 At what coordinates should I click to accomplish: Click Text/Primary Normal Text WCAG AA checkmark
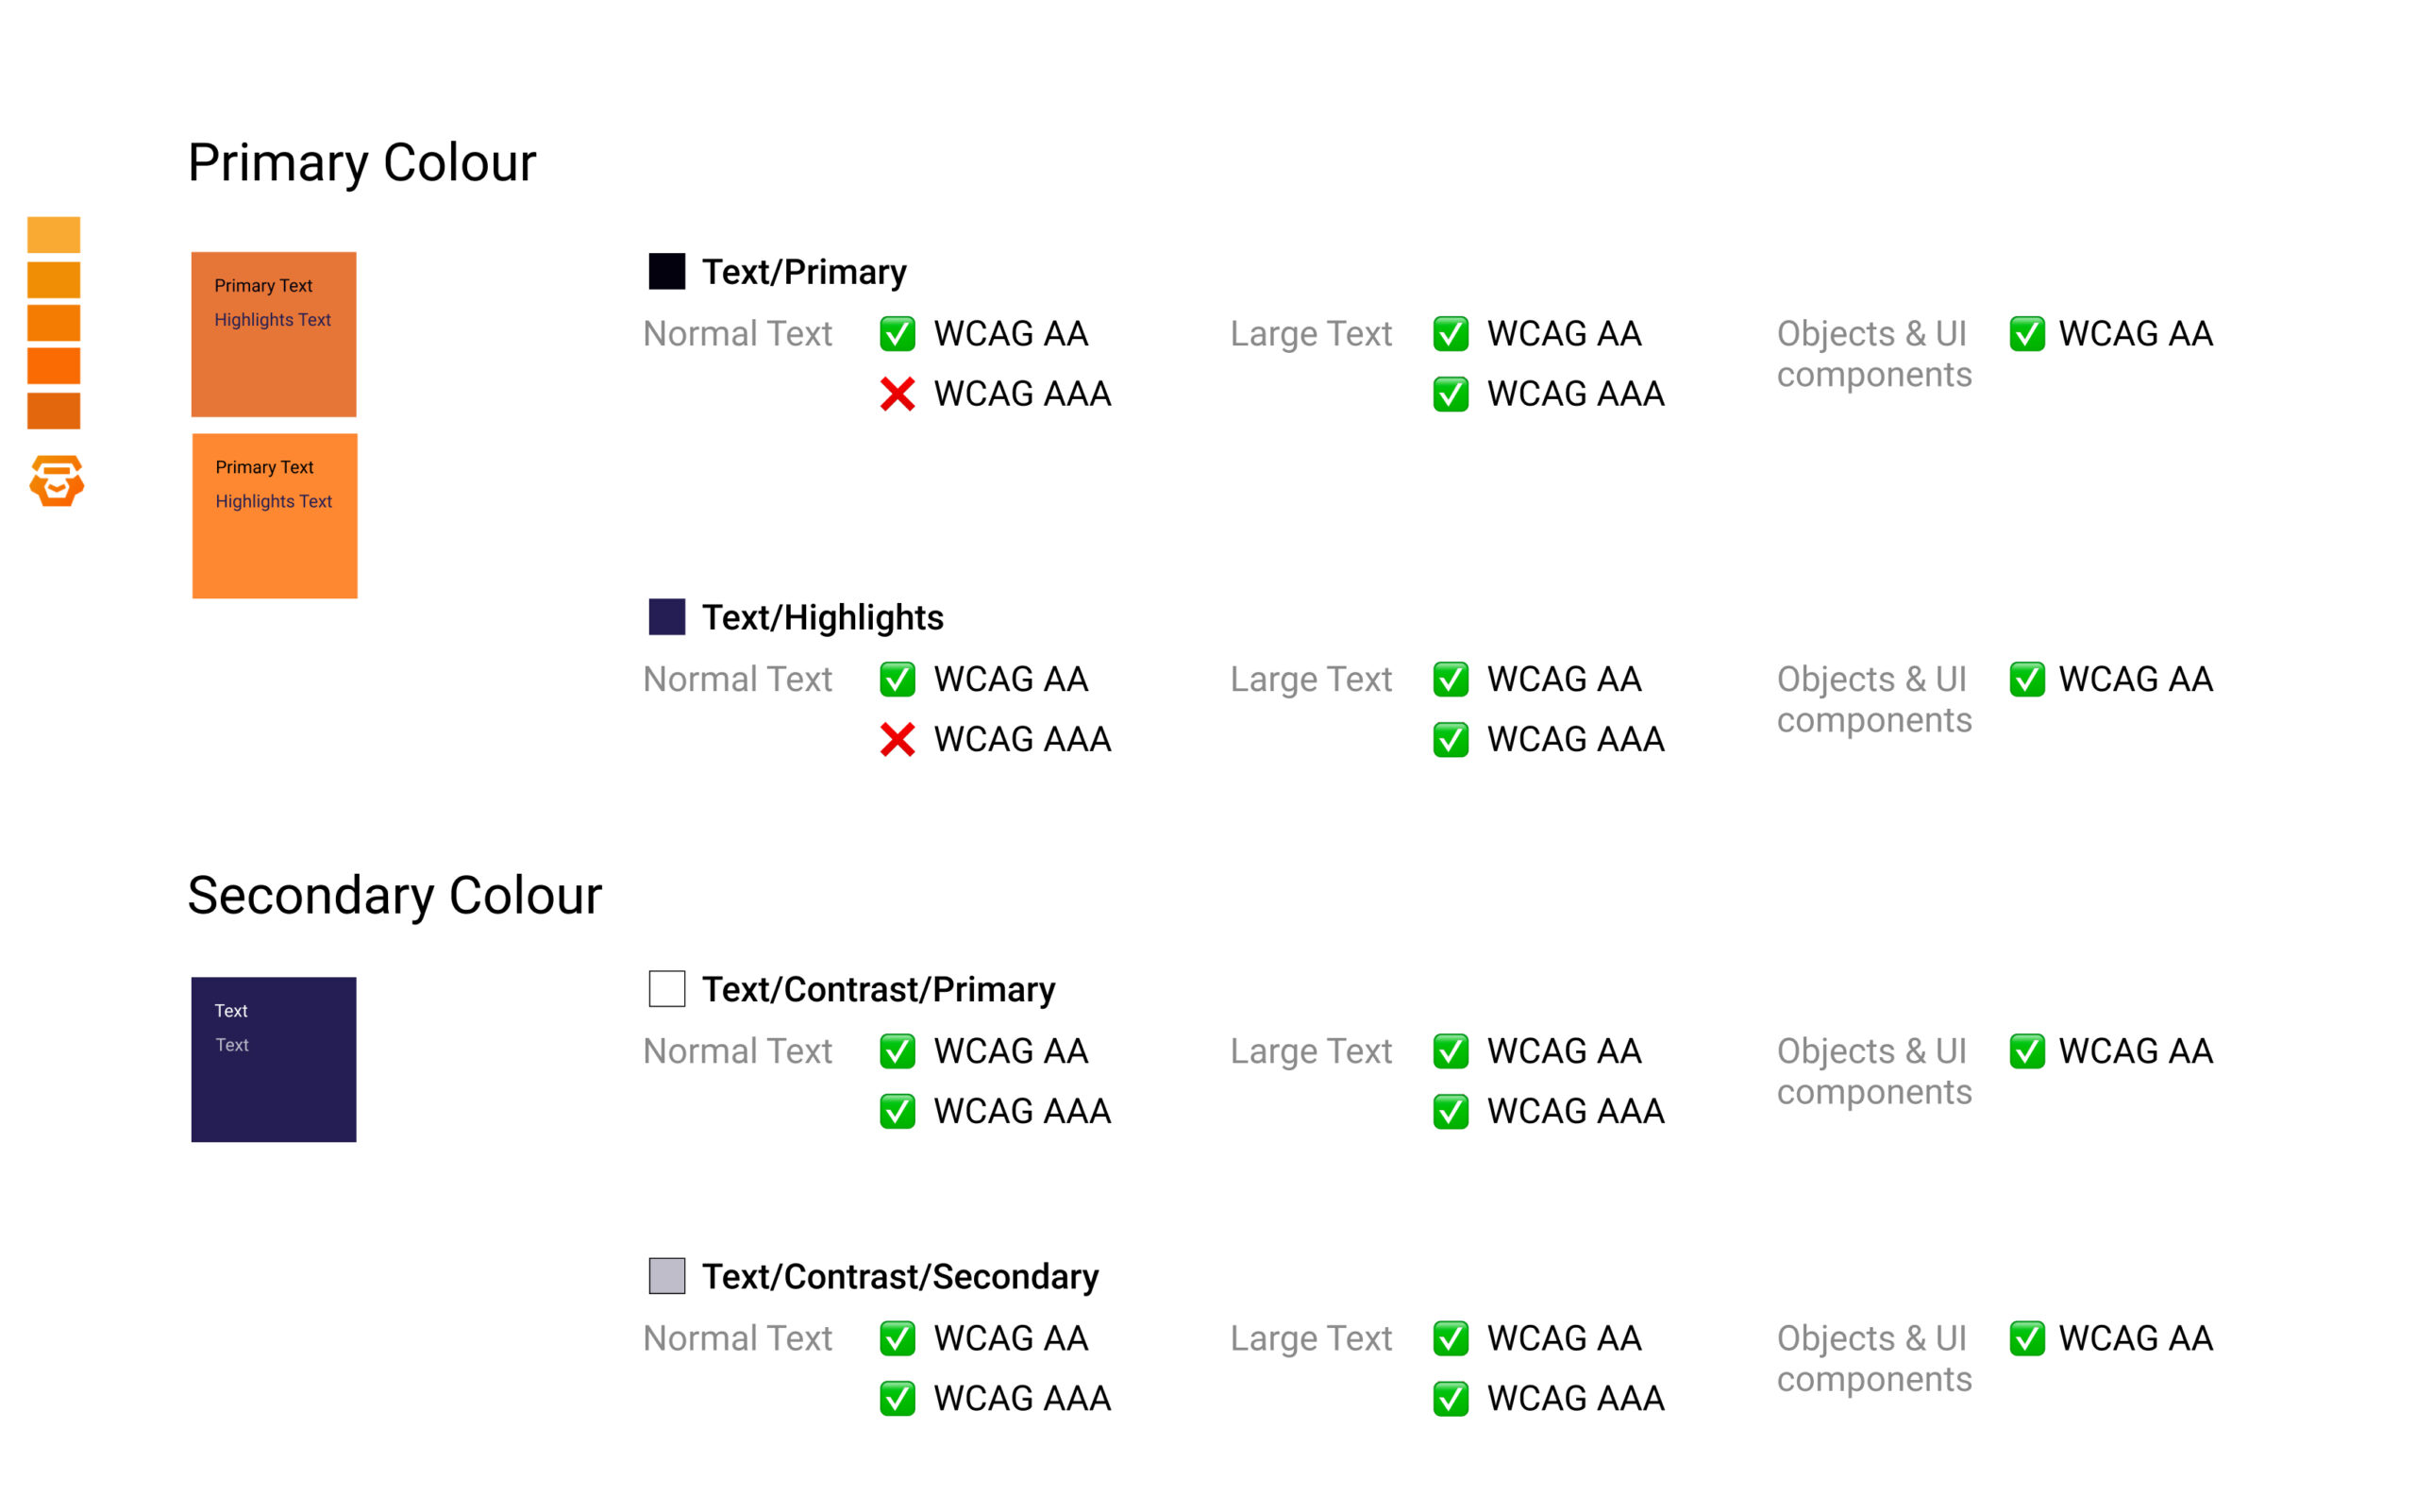pos(898,334)
